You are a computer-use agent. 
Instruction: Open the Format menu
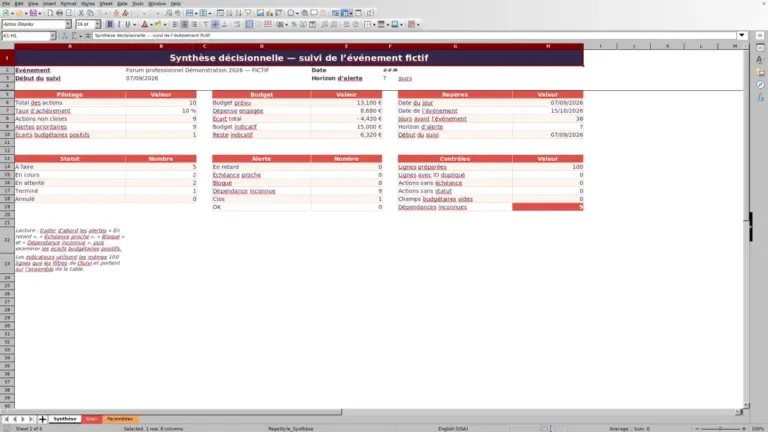[x=68, y=3]
